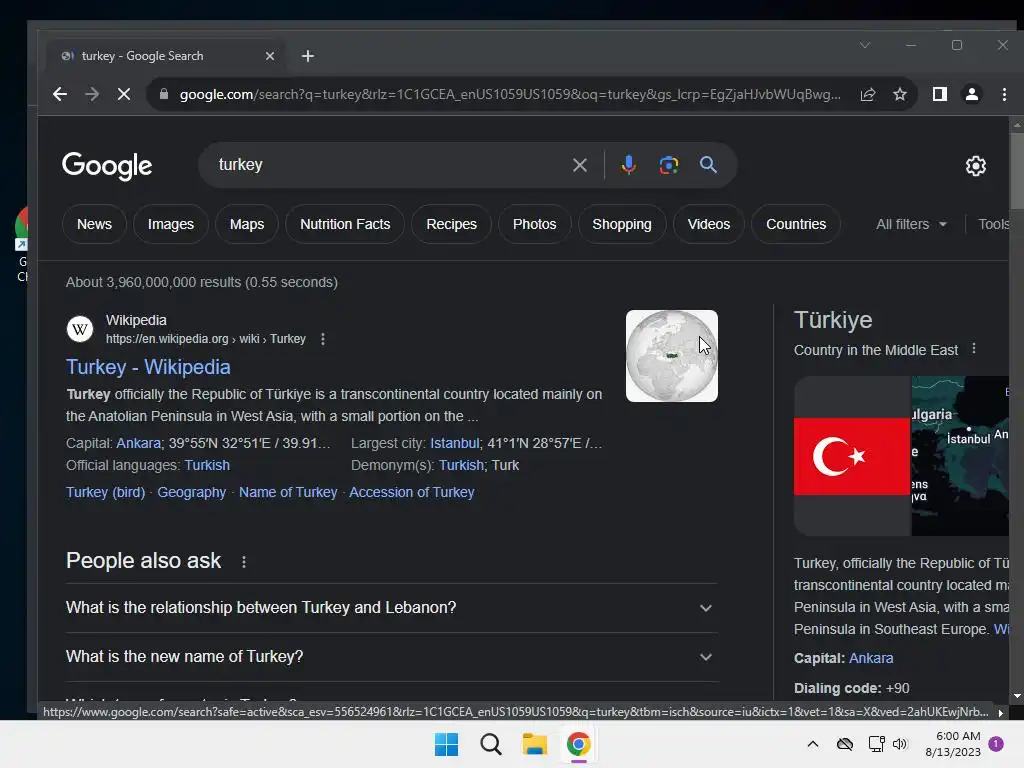Click the Ankara link in the Türkiye panel
Viewport: 1024px width, 768px height.
point(871,658)
